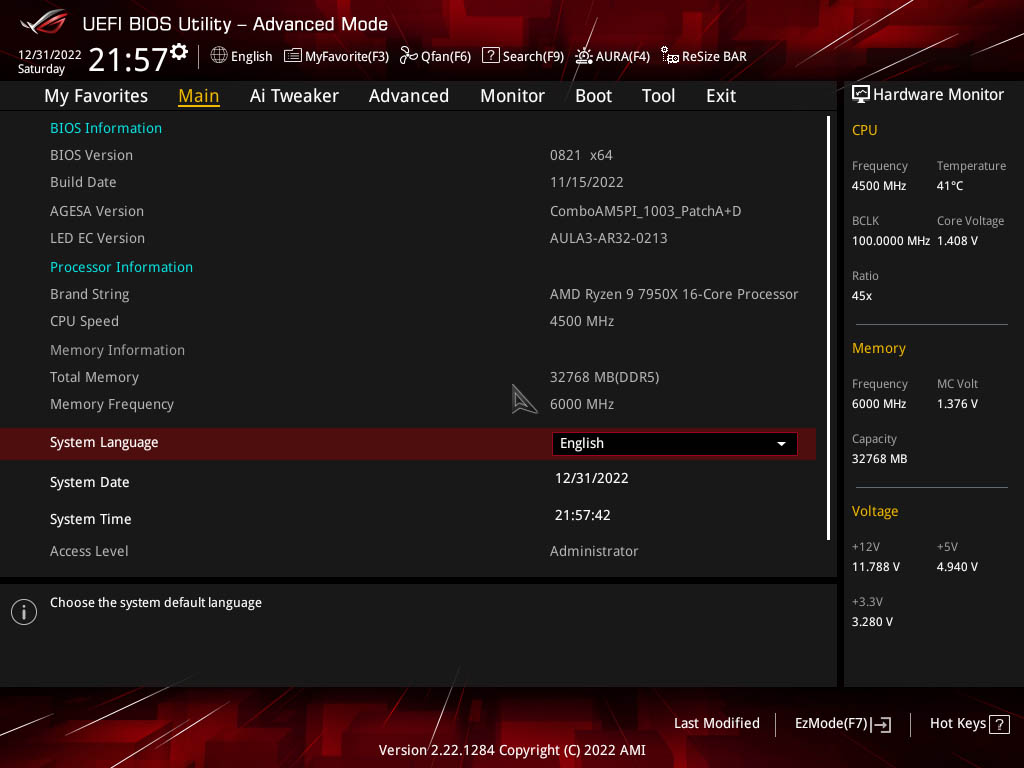Switch to EzMode(F7)

842,724
